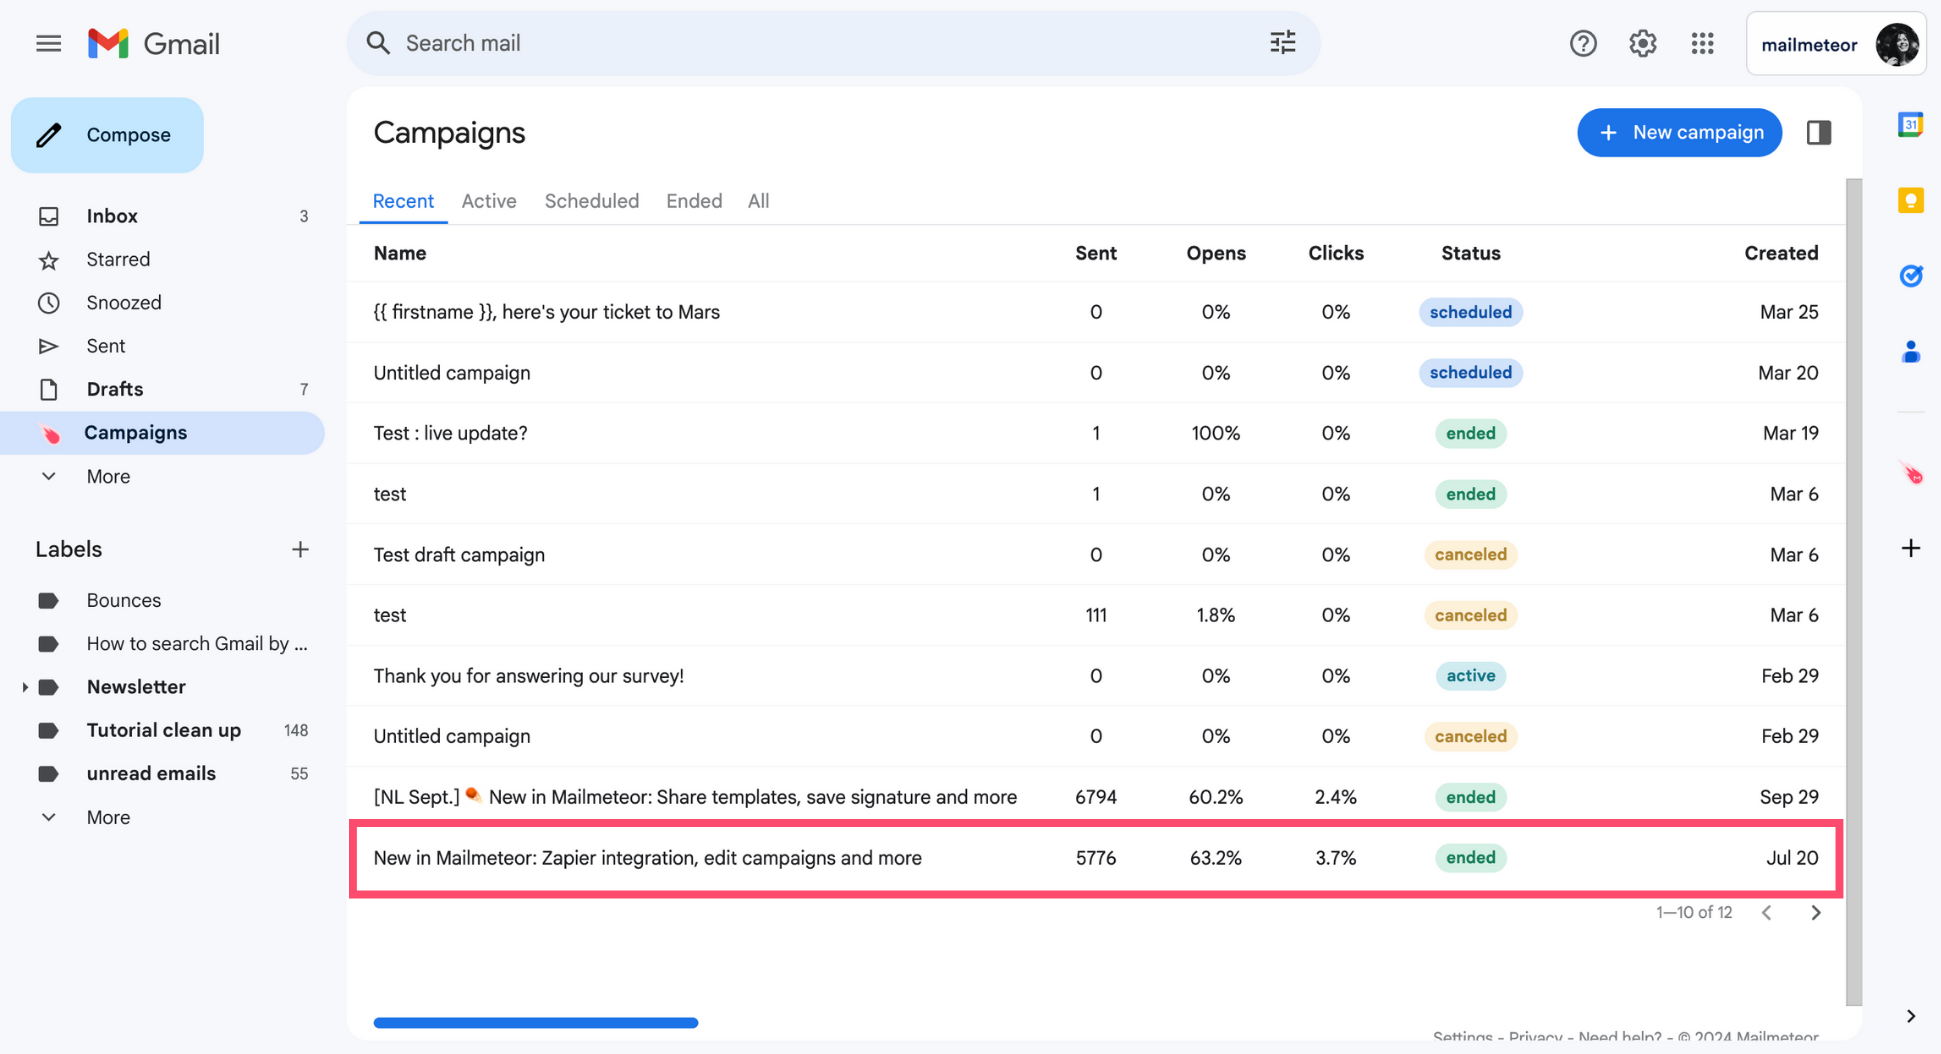This screenshot has height=1054, width=1941.
Task: Click the Created column header
Action: pos(1781,253)
